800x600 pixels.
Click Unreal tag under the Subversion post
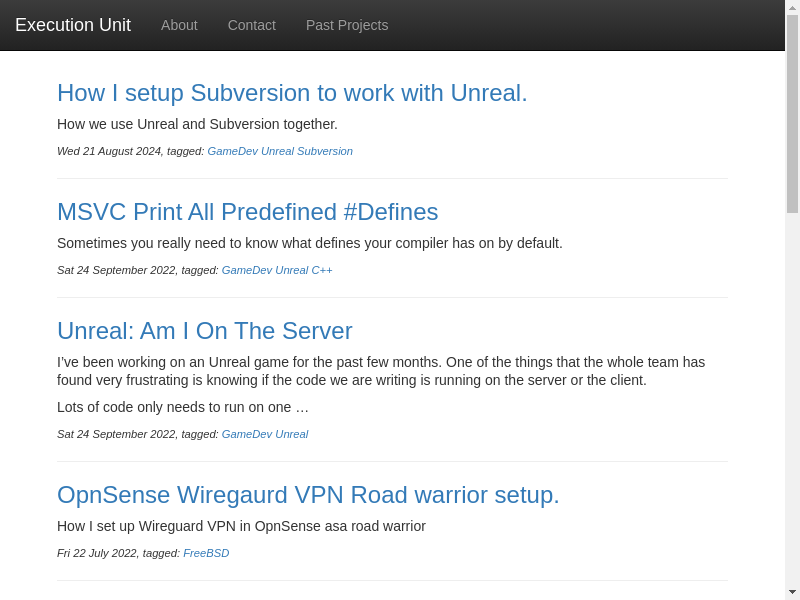click(x=277, y=151)
